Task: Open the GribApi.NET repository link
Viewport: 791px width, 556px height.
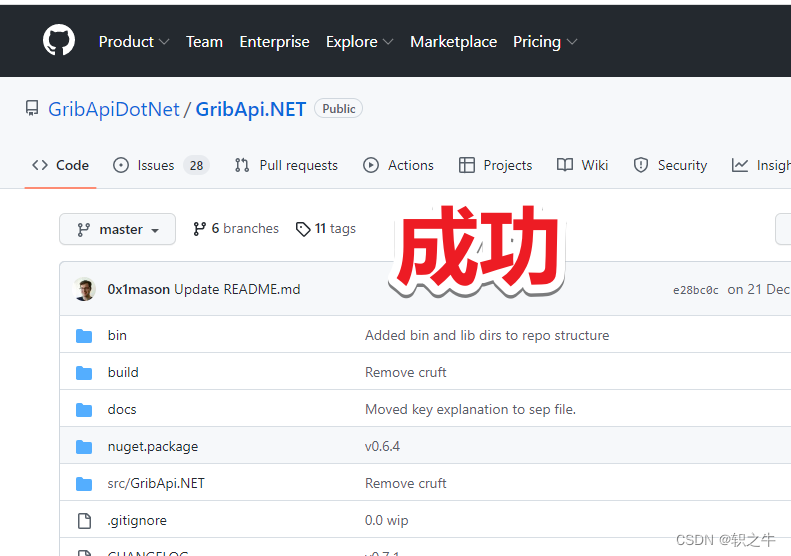Action: click(x=251, y=109)
